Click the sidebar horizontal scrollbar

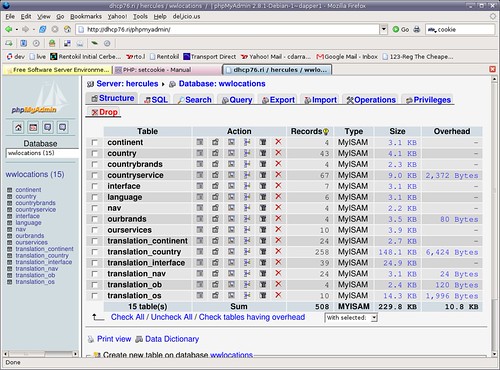(x=41, y=354)
